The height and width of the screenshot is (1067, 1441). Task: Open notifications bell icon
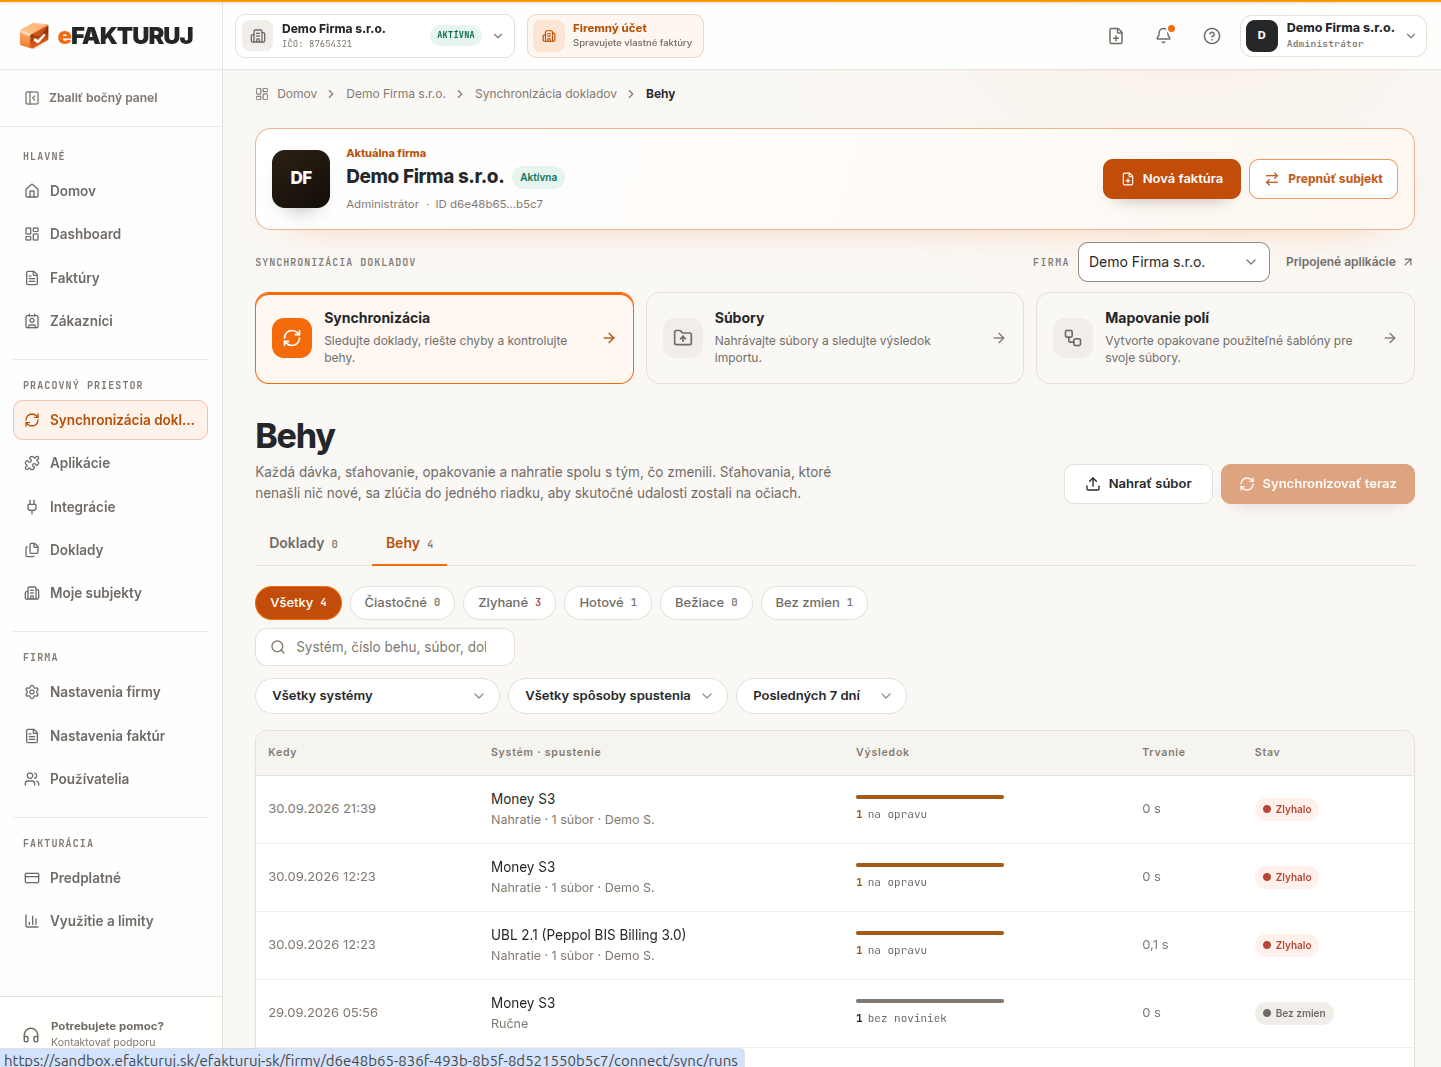(x=1163, y=36)
